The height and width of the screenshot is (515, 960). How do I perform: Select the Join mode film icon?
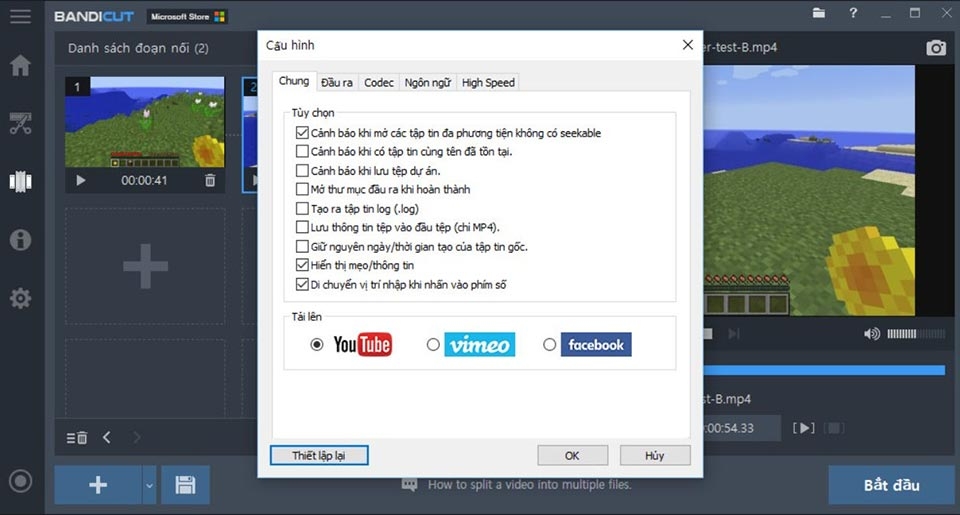pos(20,181)
